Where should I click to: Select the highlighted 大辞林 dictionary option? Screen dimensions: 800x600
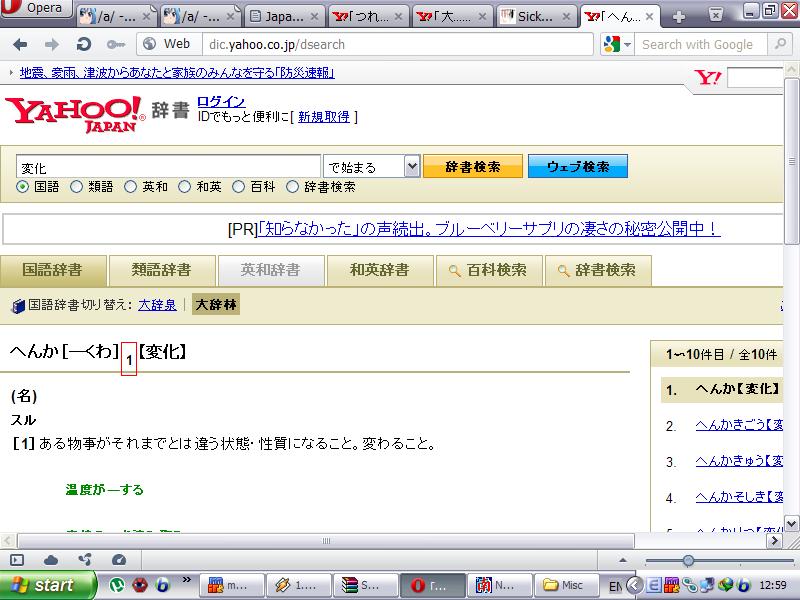point(216,305)
